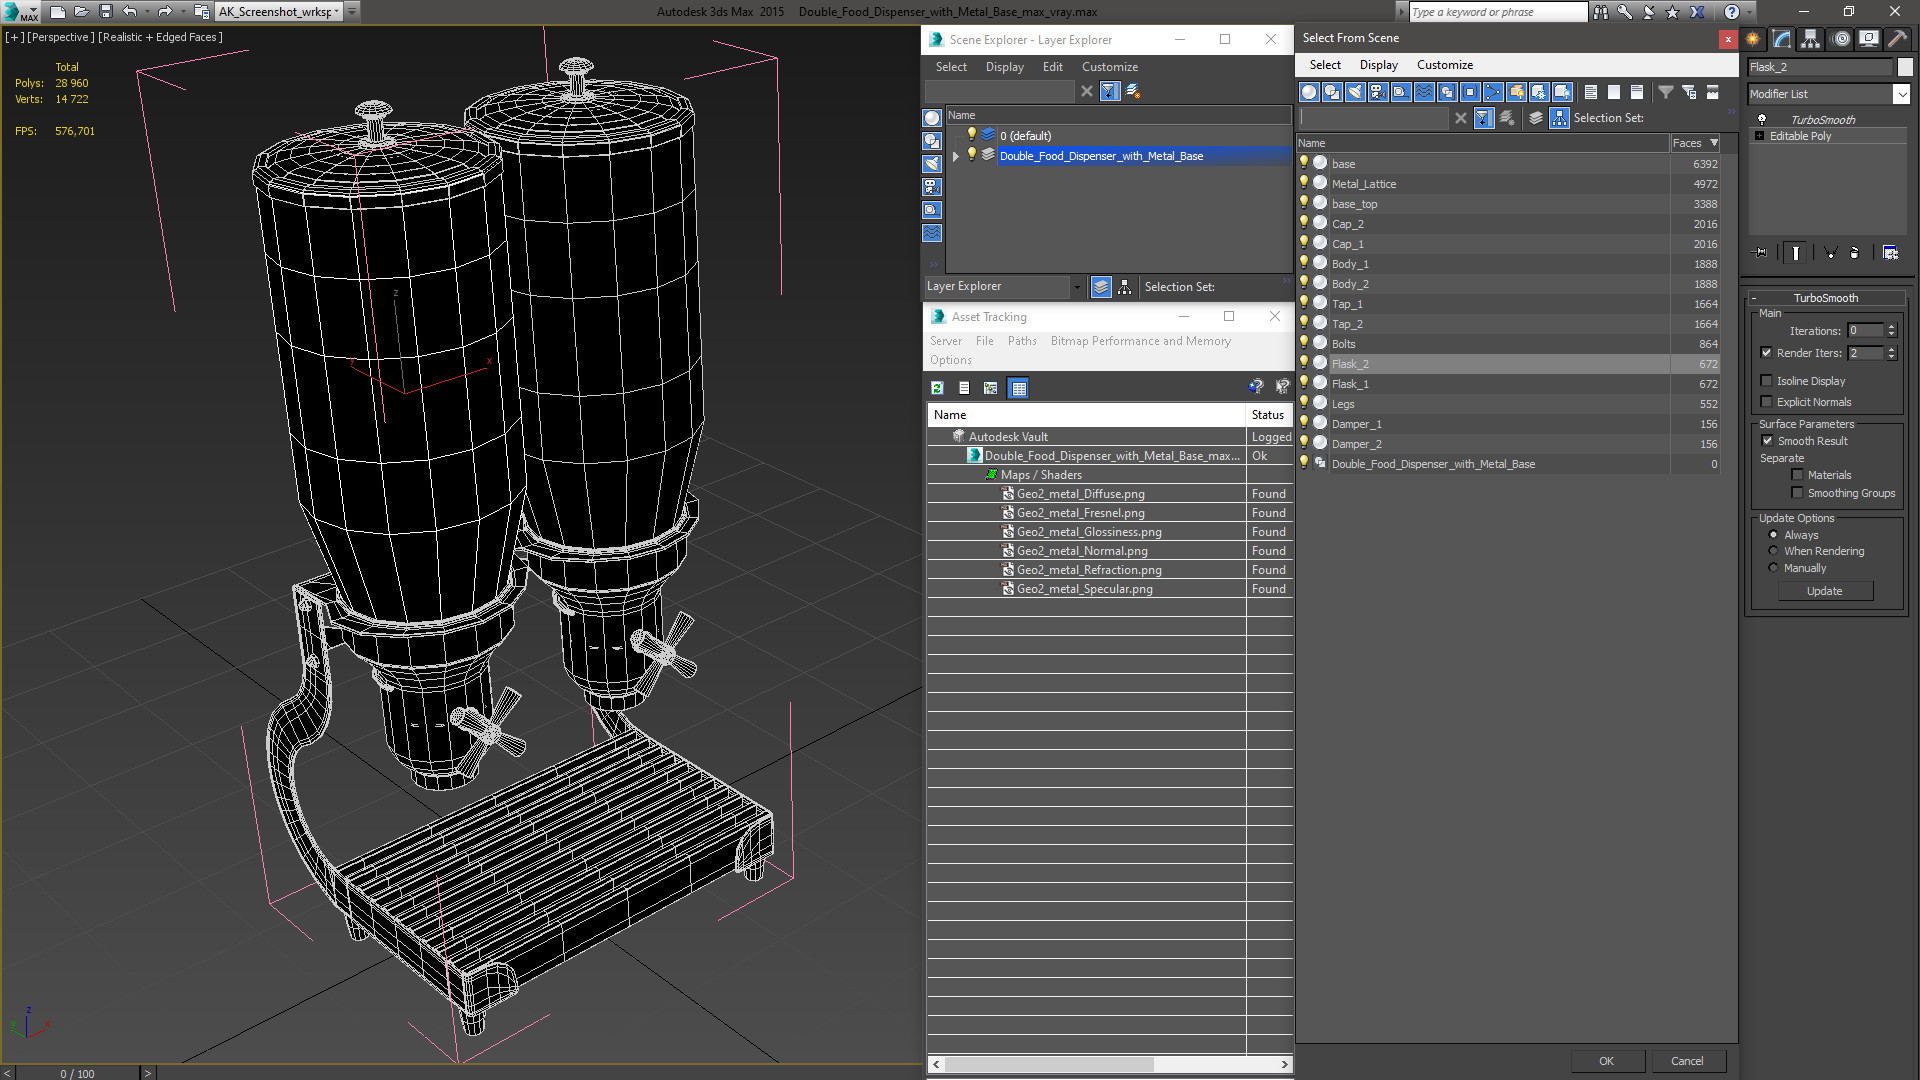Toggle TurboSmooth modifier bulb icon

coord(1762,119)
